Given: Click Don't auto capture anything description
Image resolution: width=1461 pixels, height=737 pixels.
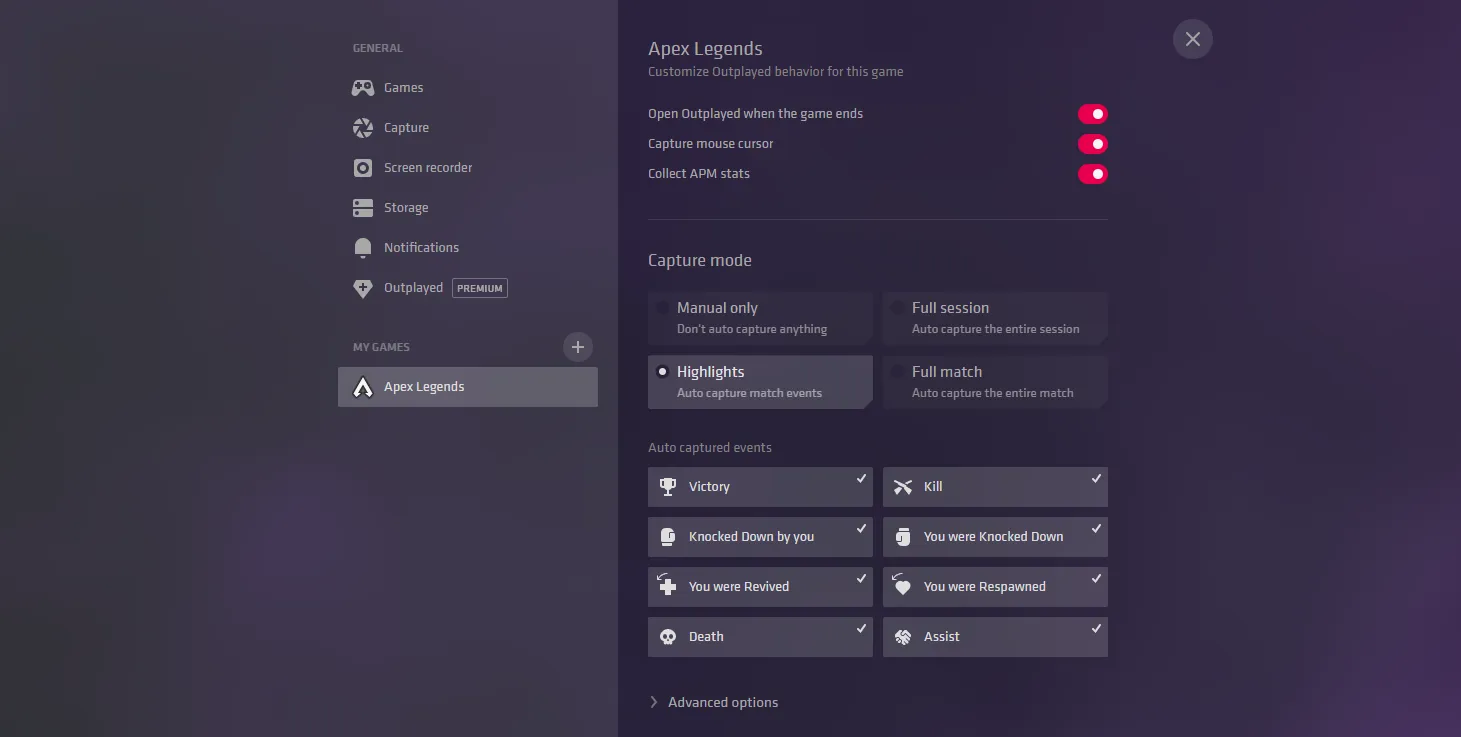Looking at the screenshot, I should pos(752,329).
